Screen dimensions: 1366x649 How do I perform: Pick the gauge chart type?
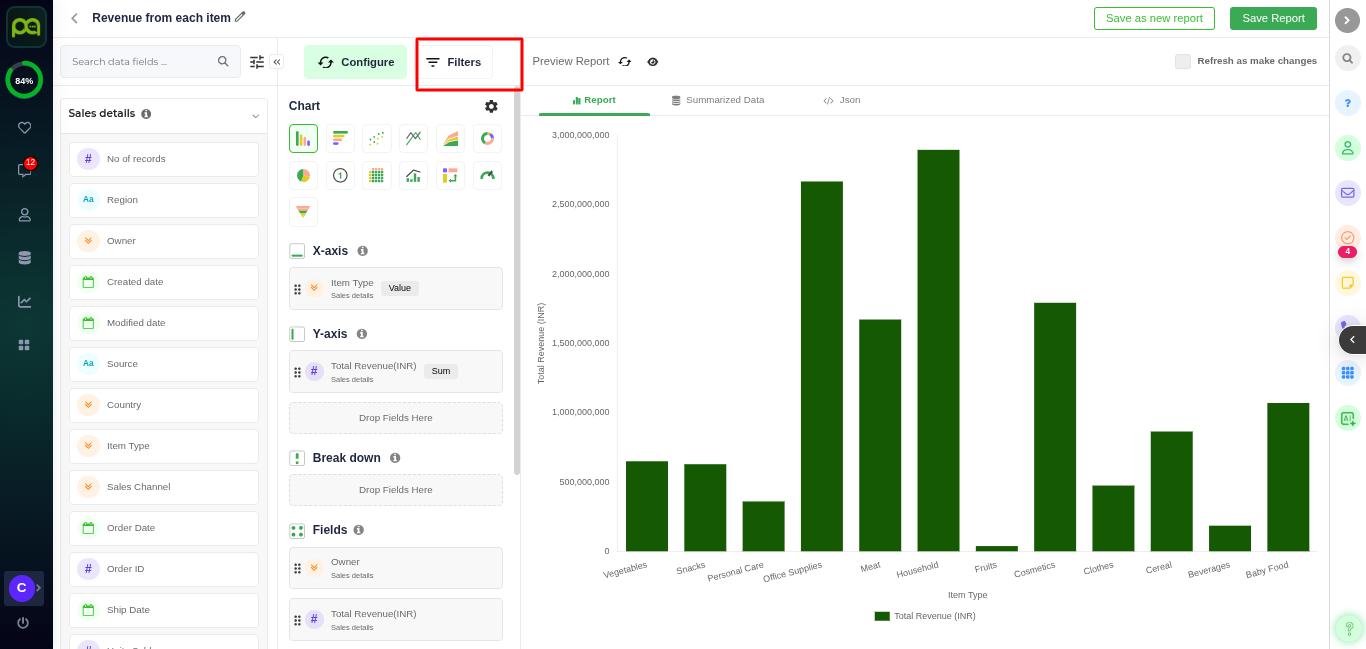coord(487,176)
